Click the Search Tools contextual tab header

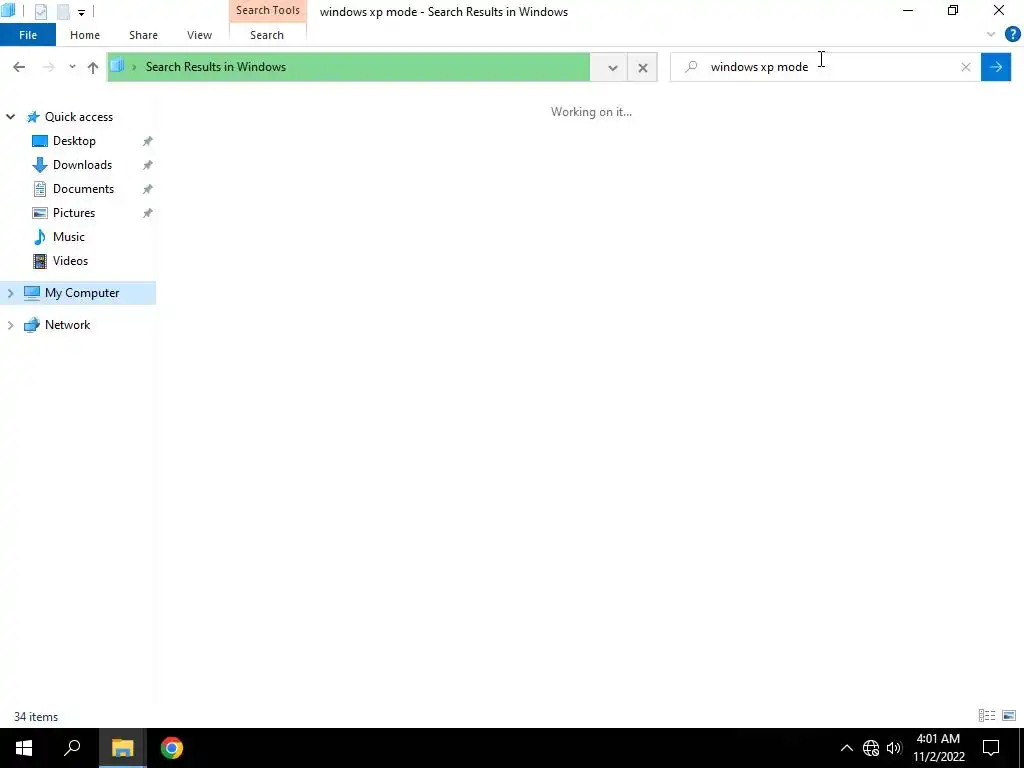(268, 10)
